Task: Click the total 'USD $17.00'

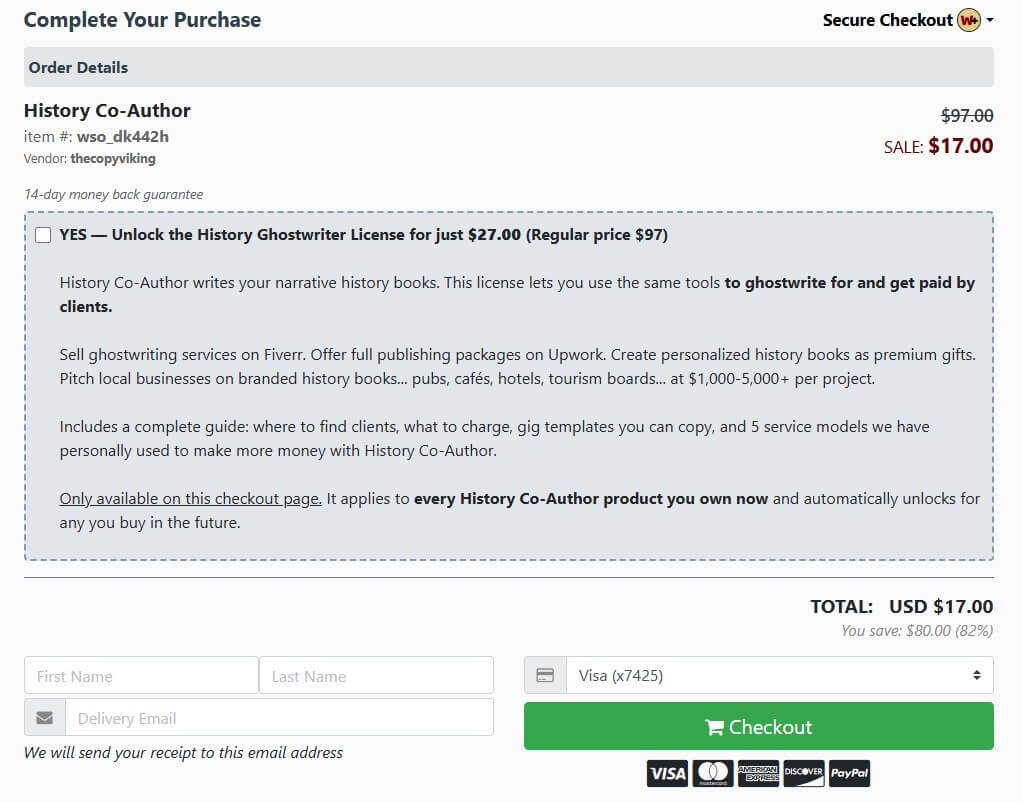Action: coord(941,607)
